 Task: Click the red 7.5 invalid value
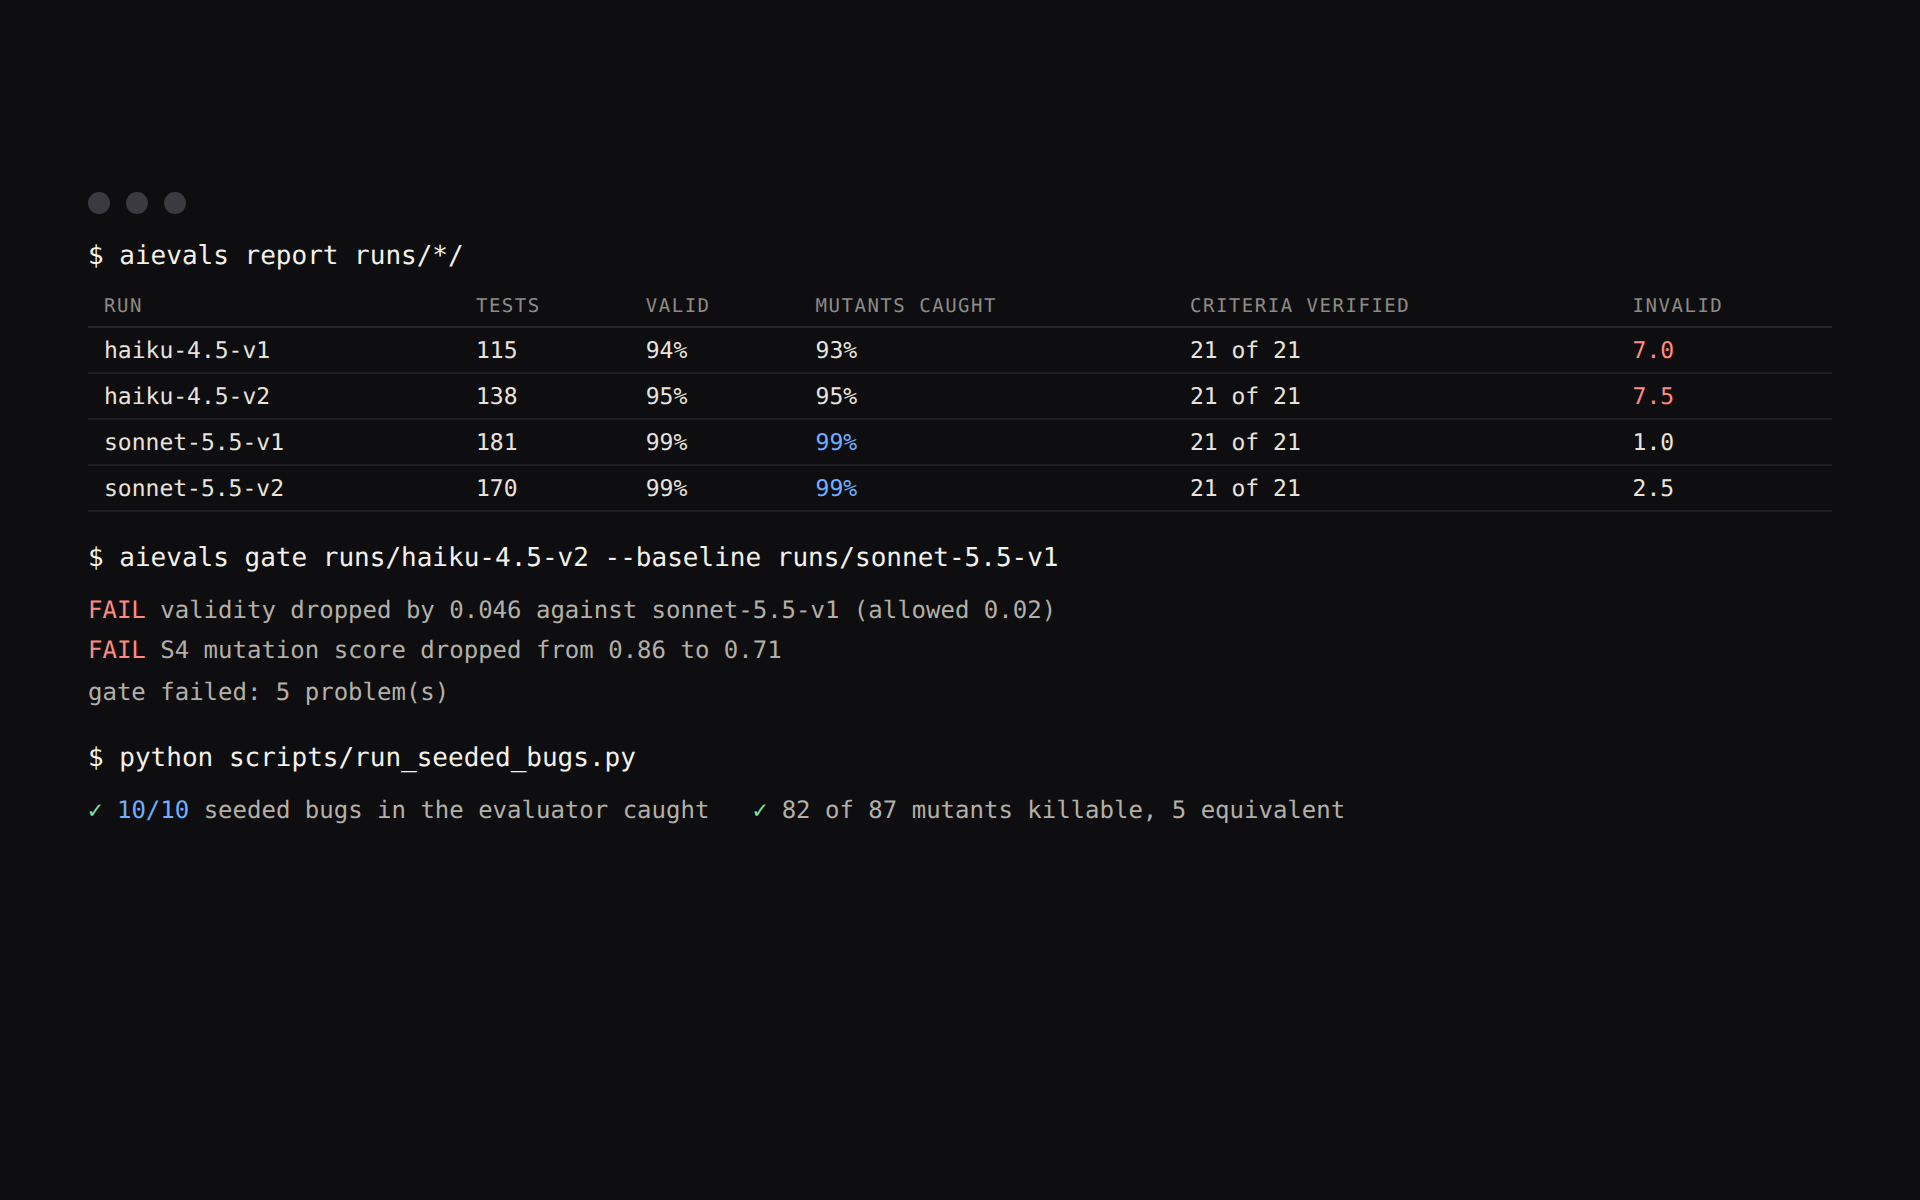[1653, 396]
